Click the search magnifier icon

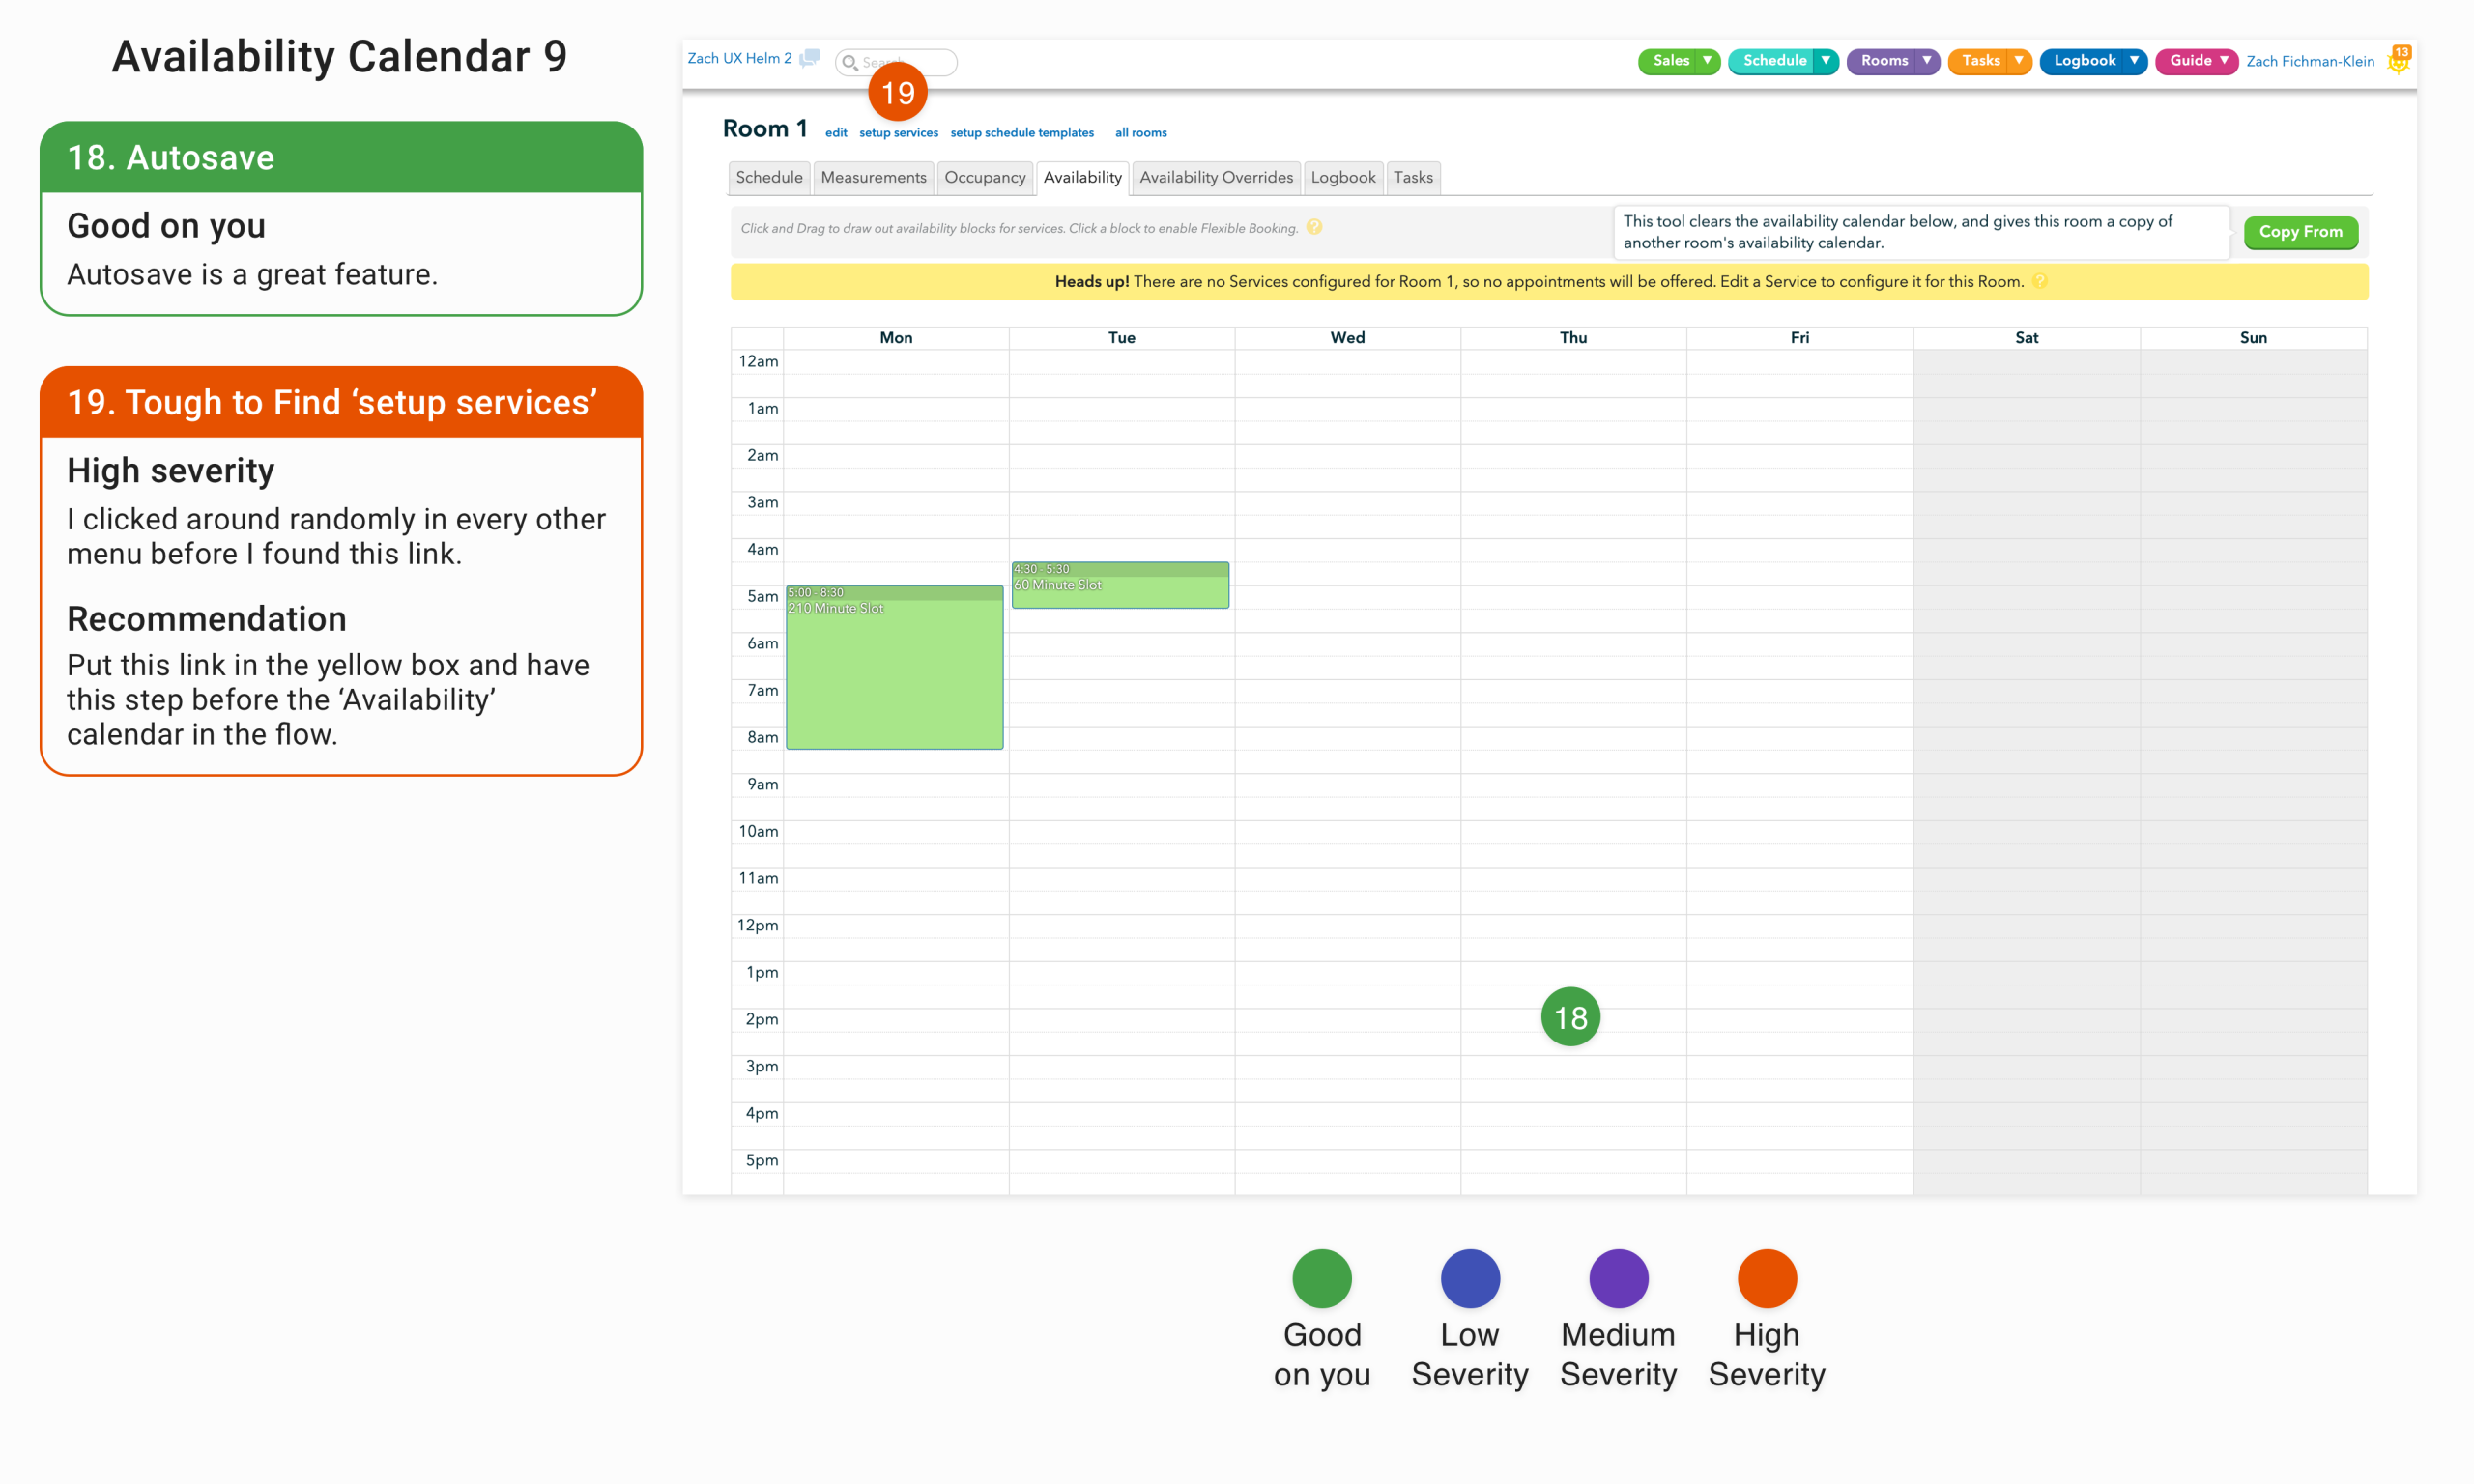pyautogui.click(x=849, y=63)
